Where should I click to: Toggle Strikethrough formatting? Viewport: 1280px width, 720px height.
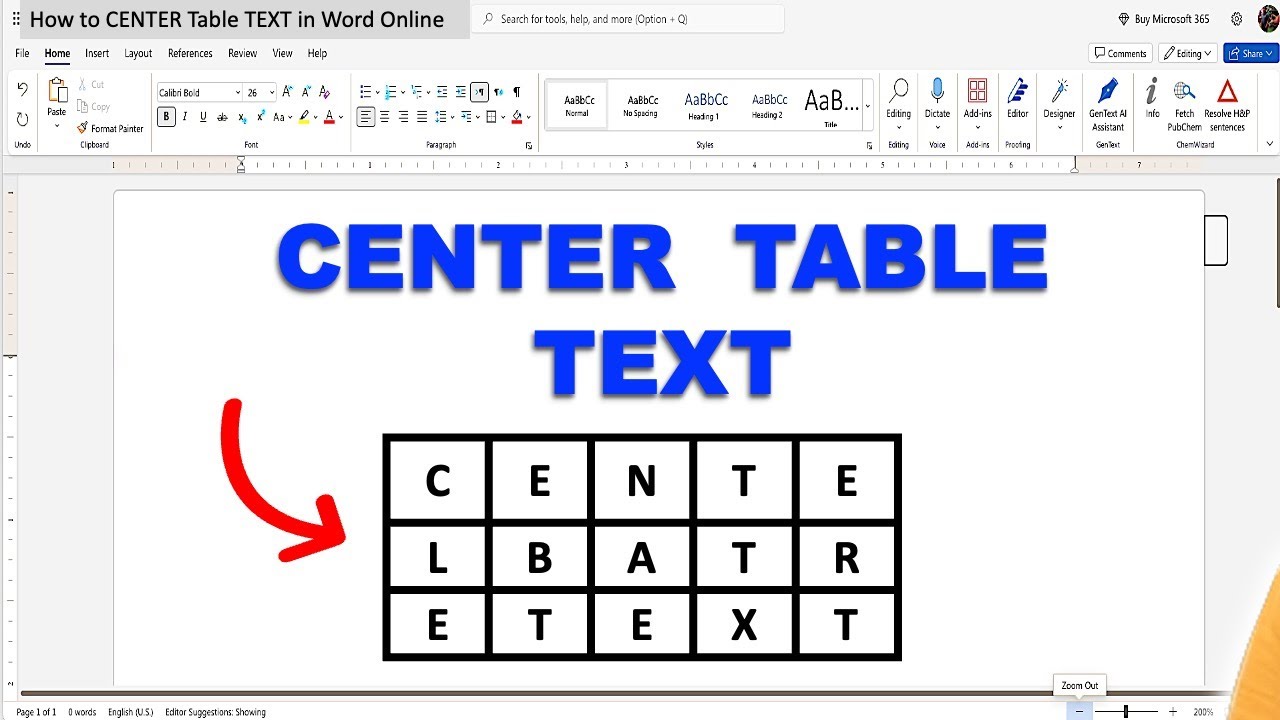click(222, 117)
